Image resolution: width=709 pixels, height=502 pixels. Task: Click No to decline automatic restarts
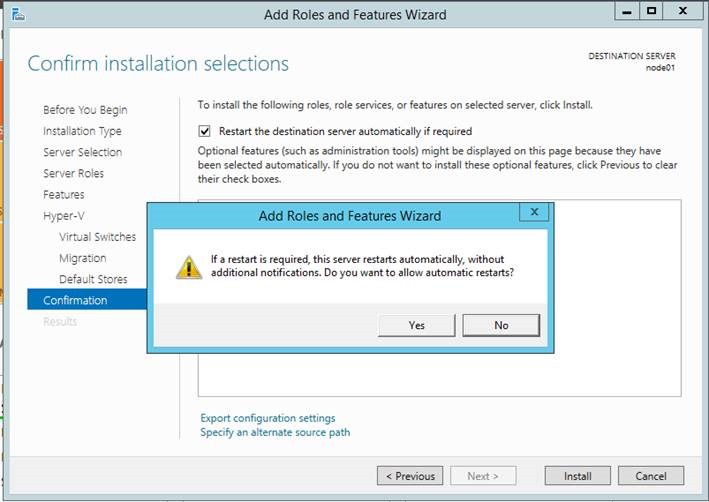[501, 325]
